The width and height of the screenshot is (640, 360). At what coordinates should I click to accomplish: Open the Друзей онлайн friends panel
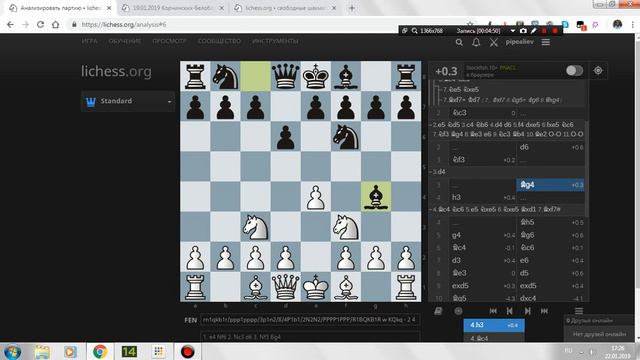pos(599,320)
